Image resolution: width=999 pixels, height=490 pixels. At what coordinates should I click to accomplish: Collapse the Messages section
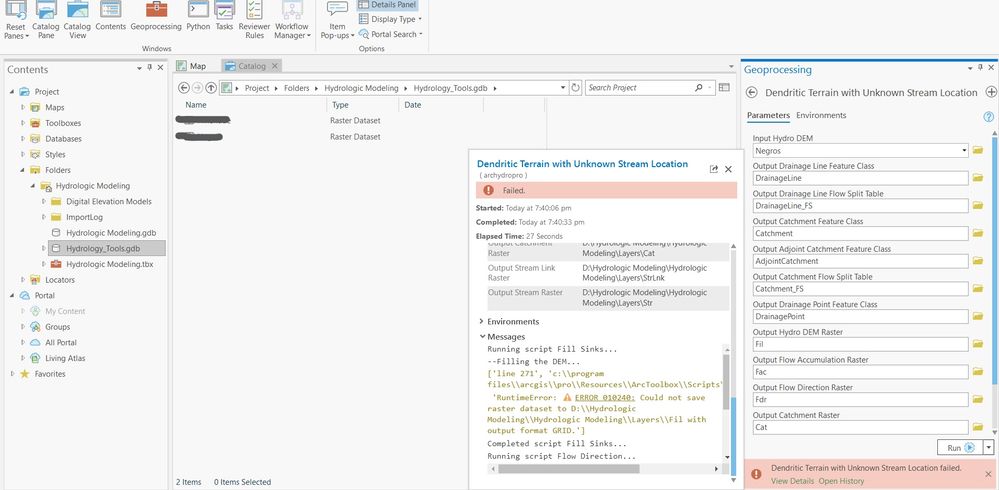(481, 336)
